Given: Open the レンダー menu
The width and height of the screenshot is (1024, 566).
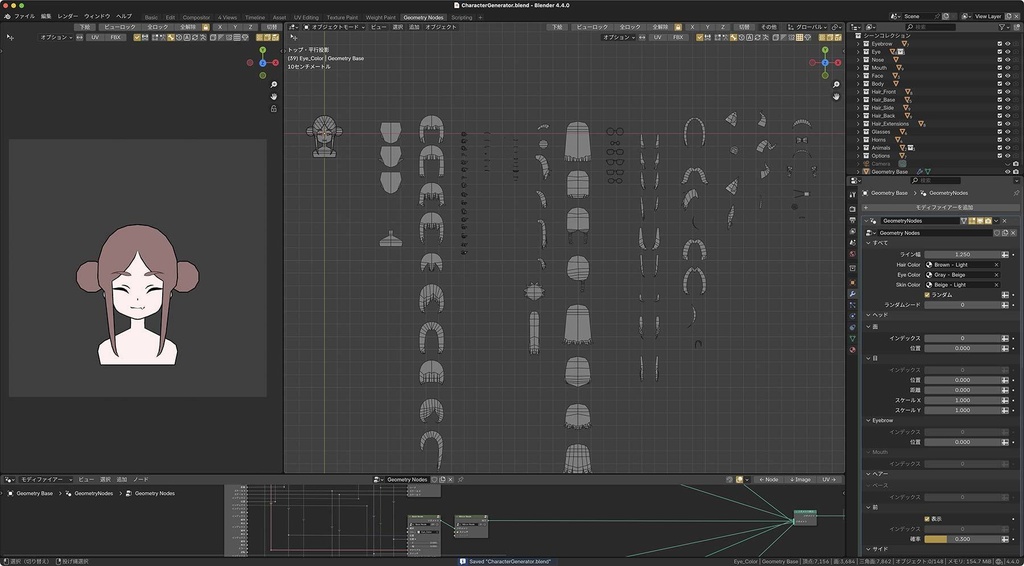Looking at the screenshot, I should [x=68, y=16].
